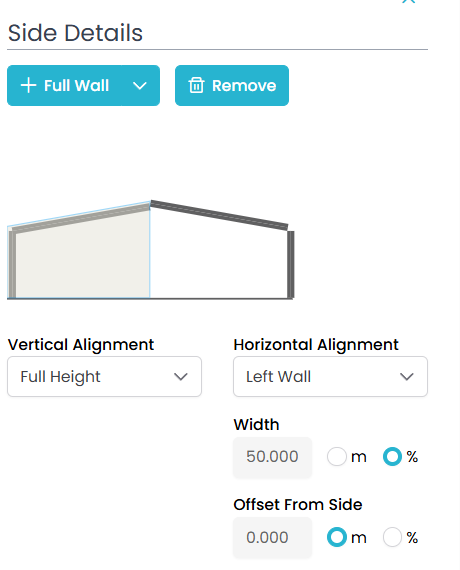
Task: Select the shaded left wall section in diagram
Action: point(82,262)
